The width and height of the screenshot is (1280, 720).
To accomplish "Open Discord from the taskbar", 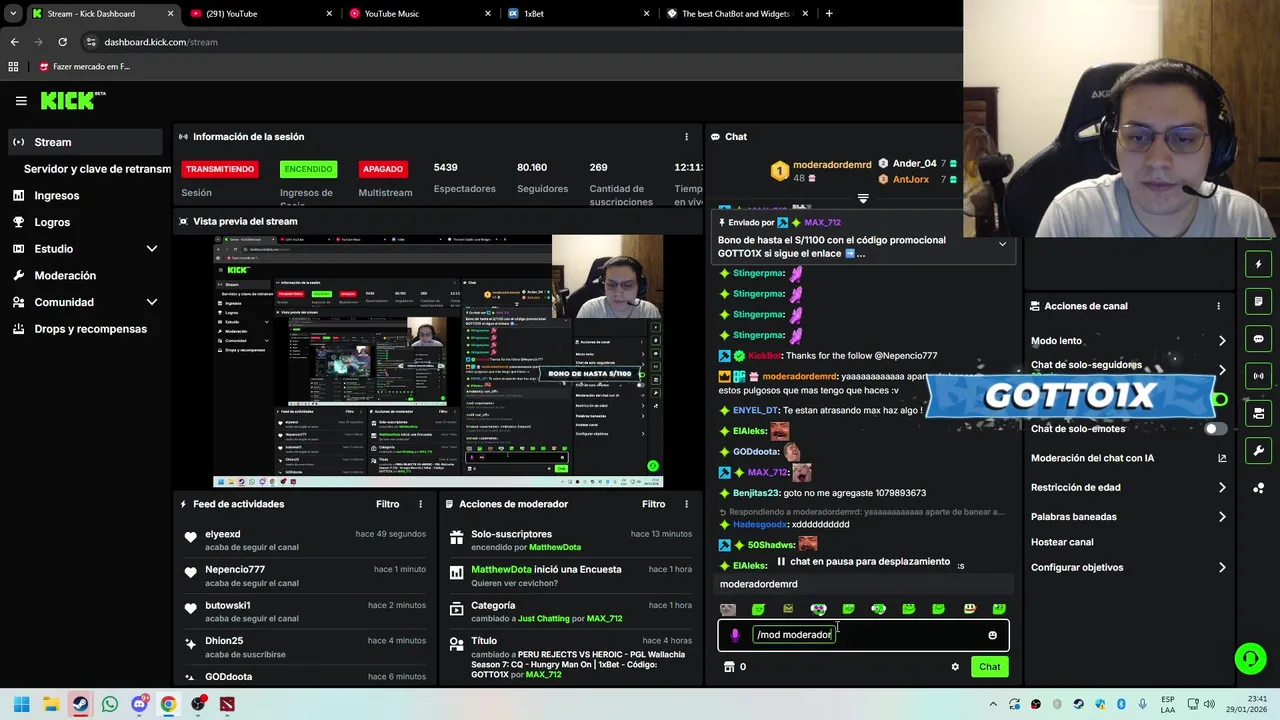I will 139,704.
